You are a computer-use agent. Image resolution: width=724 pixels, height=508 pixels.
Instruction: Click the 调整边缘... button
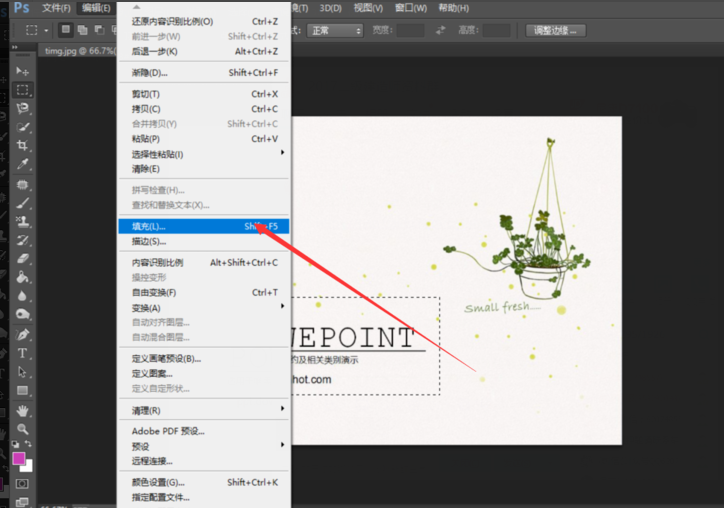(564, 31)
